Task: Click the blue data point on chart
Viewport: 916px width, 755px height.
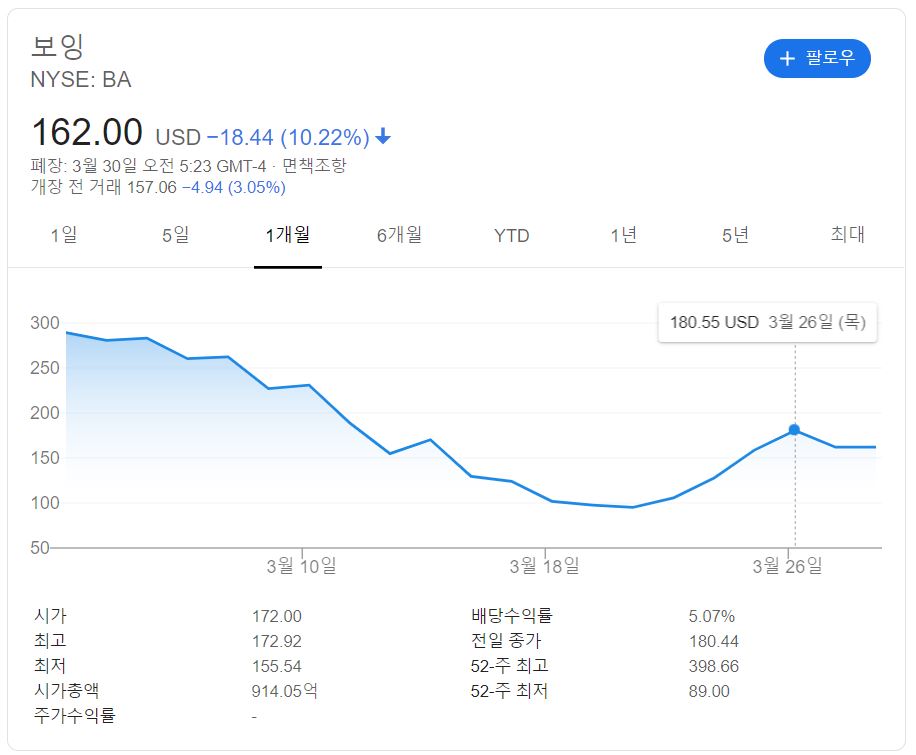Action: pyautogui.click(x=794, y=430)
